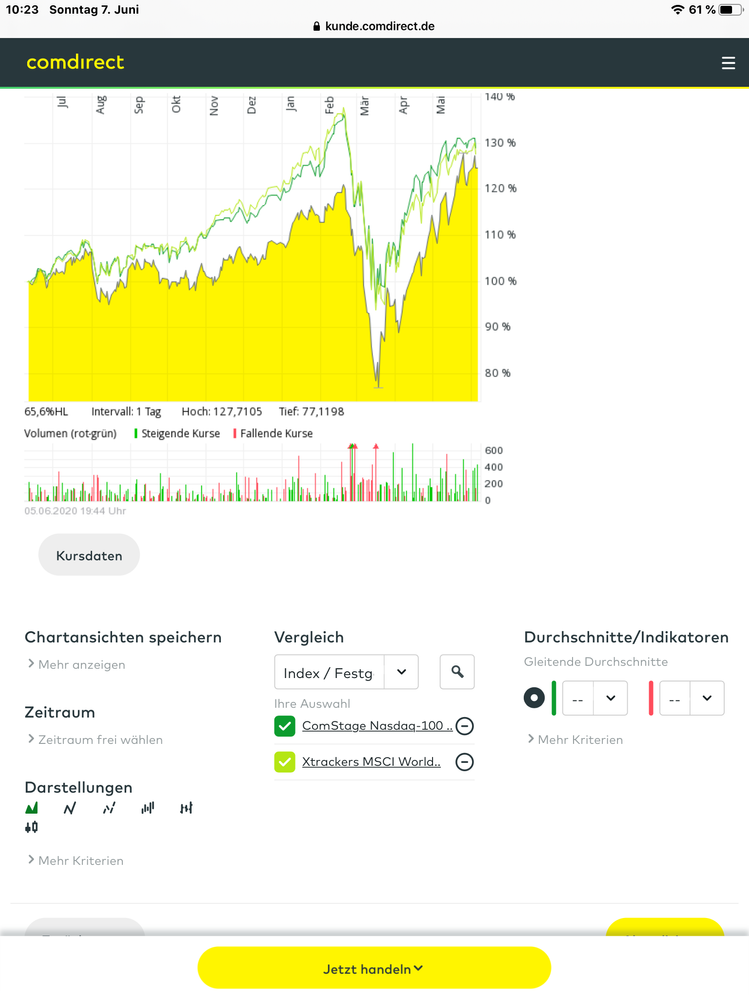Select the moving average radio button

[535, 698]
